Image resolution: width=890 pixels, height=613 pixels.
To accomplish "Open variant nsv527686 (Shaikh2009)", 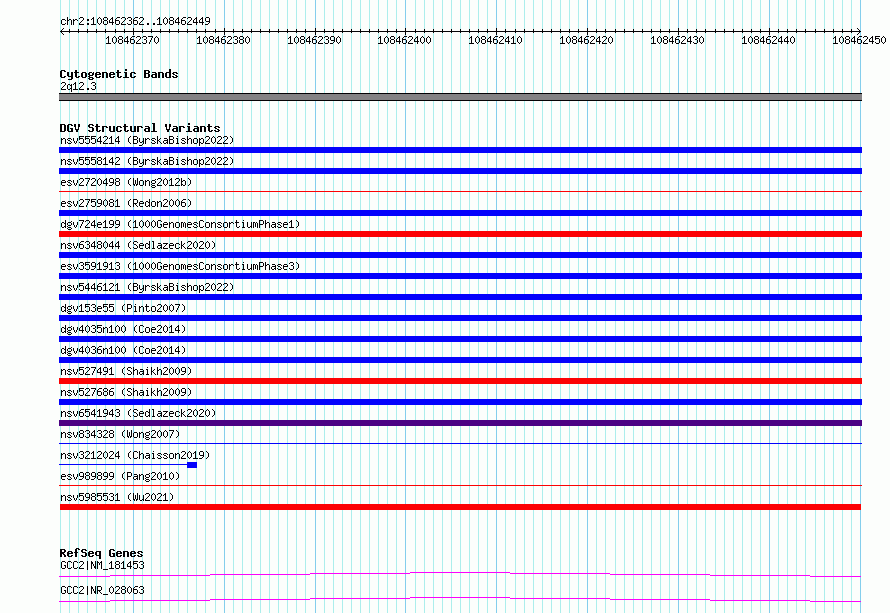I will [126, 392].
